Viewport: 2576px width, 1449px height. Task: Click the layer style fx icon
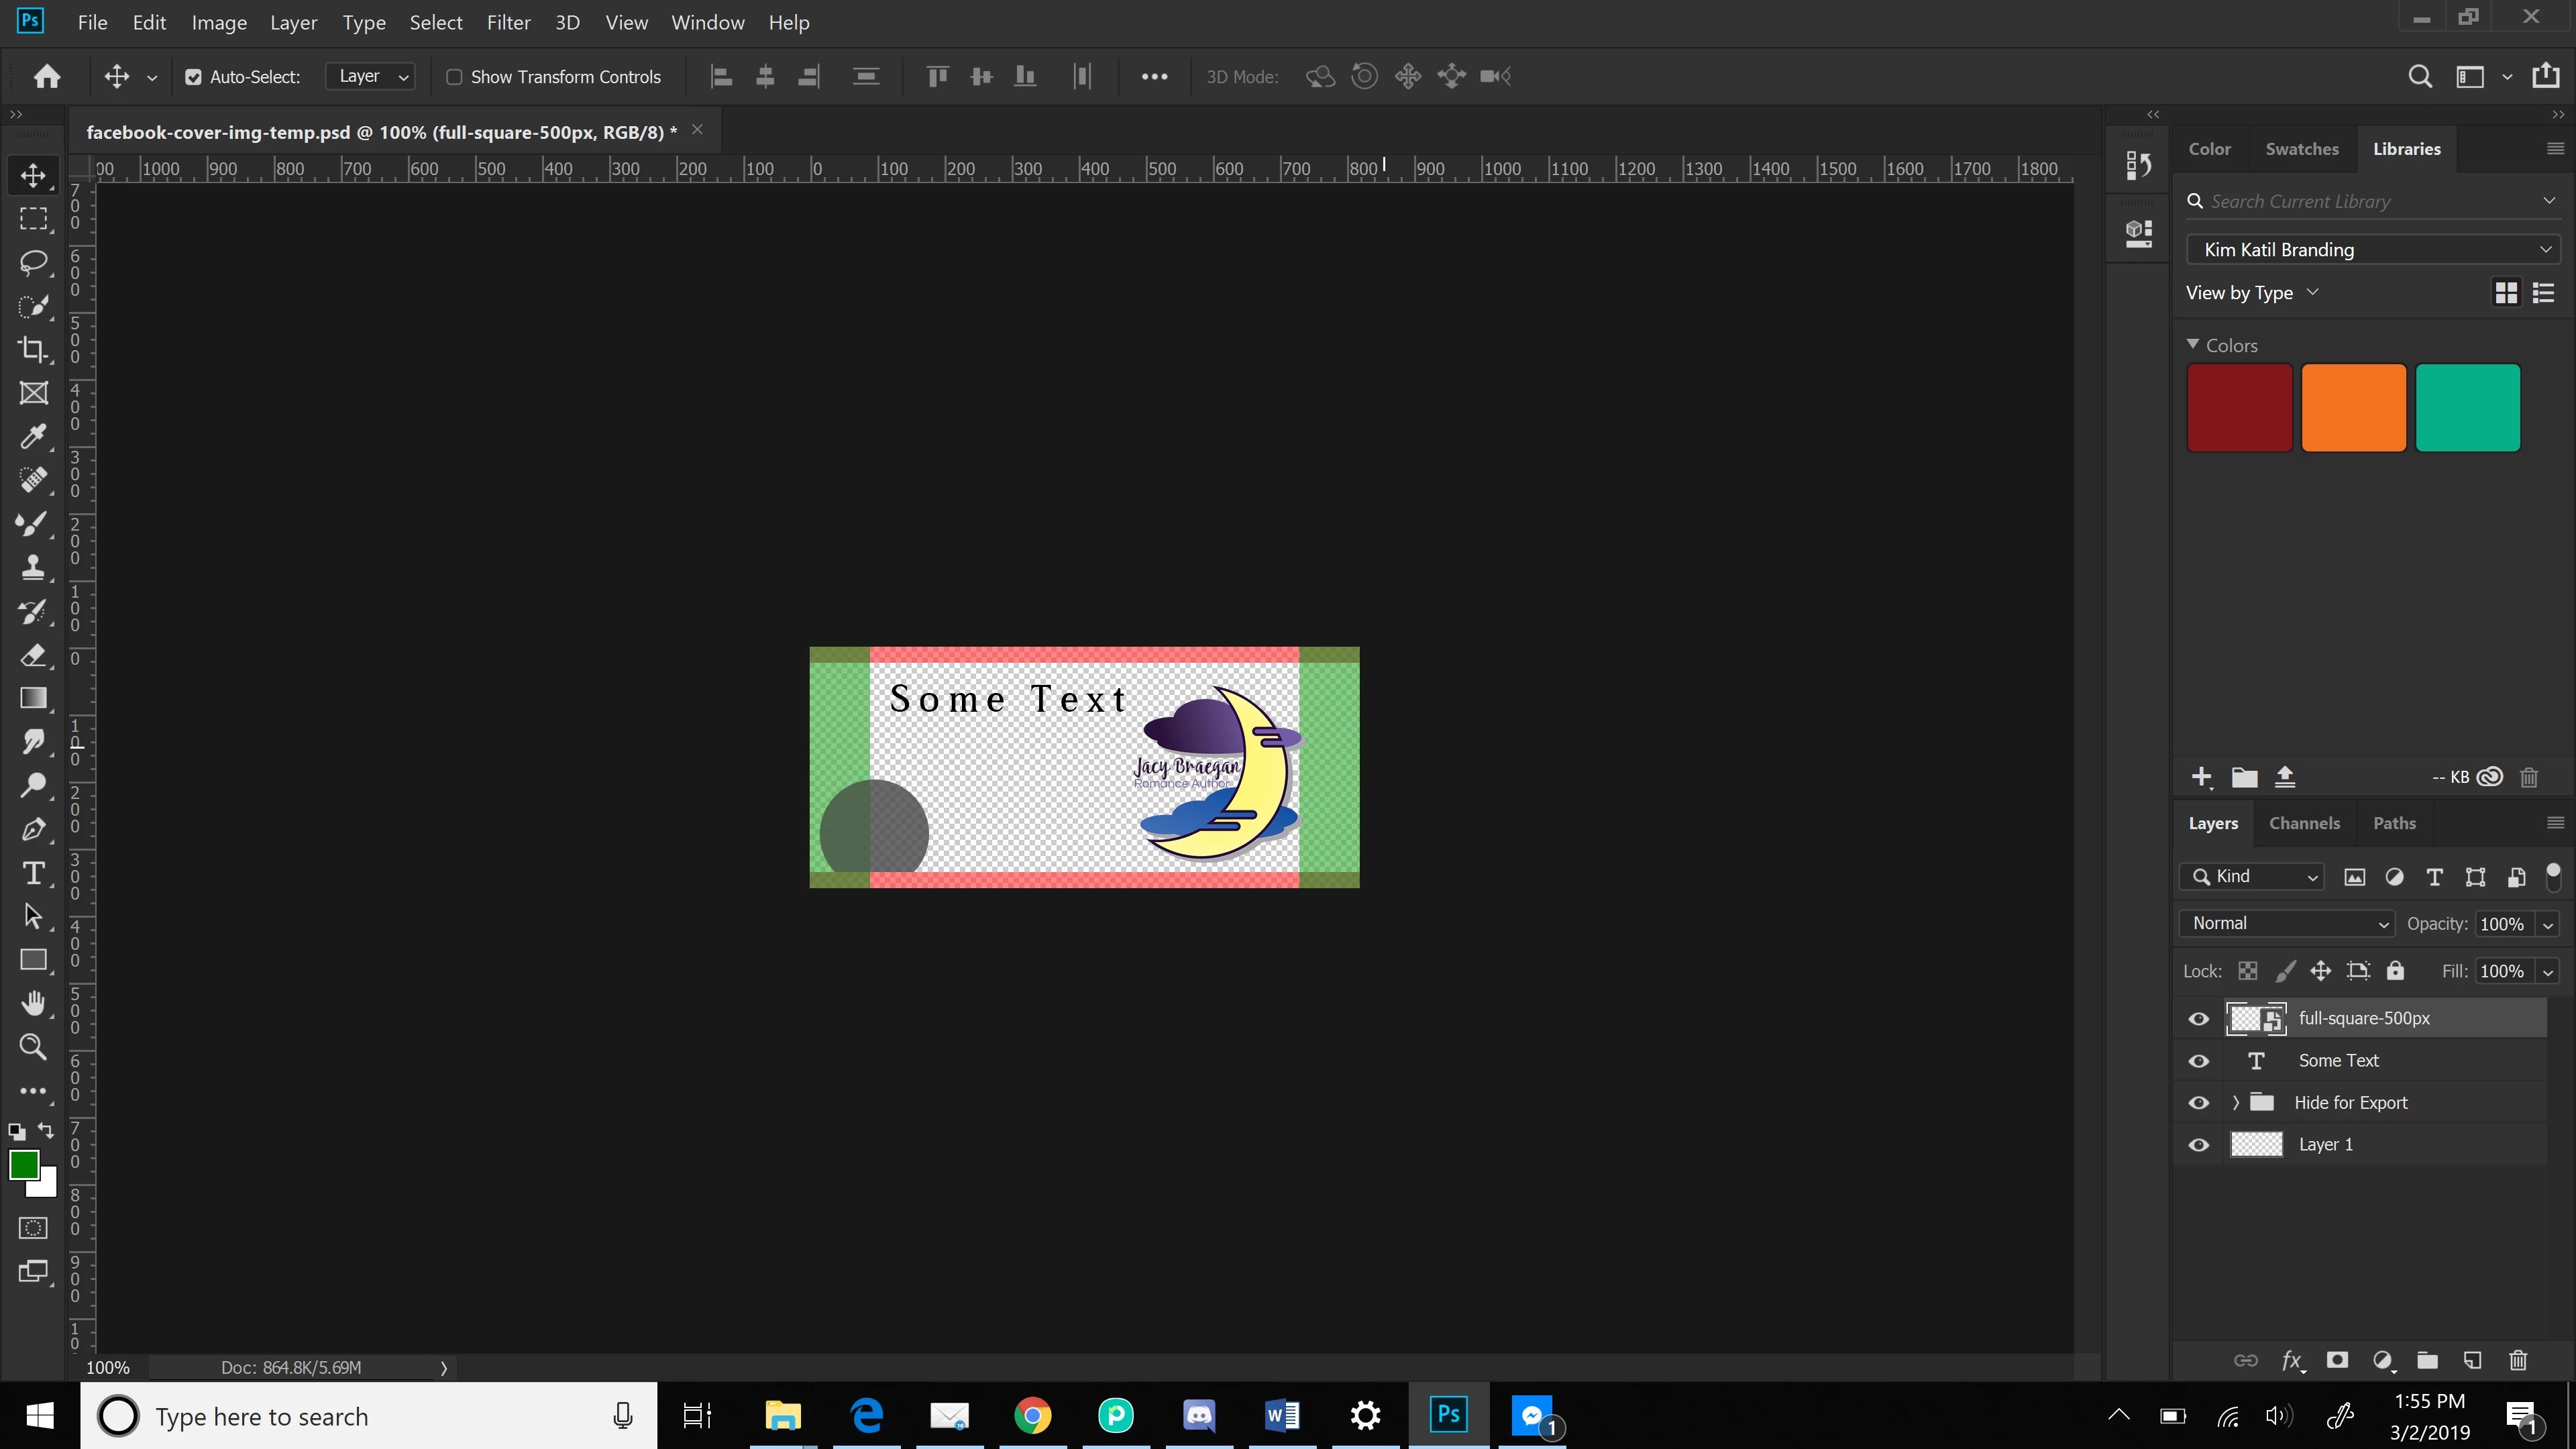(x=2291, y=1360)
